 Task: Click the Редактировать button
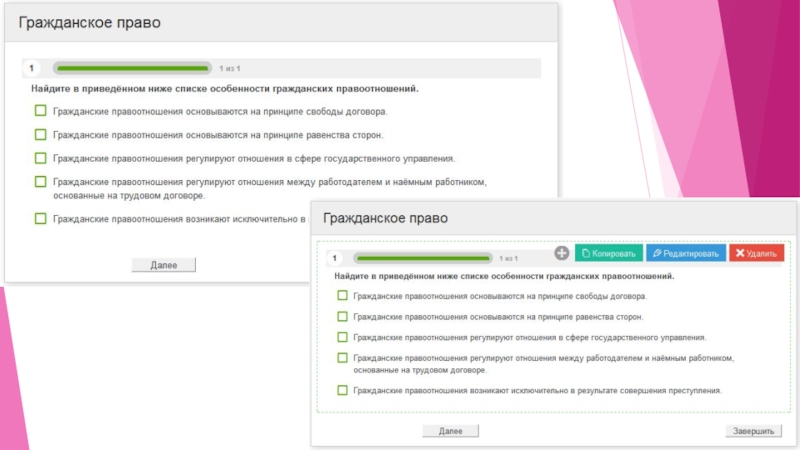pos(686,253)
